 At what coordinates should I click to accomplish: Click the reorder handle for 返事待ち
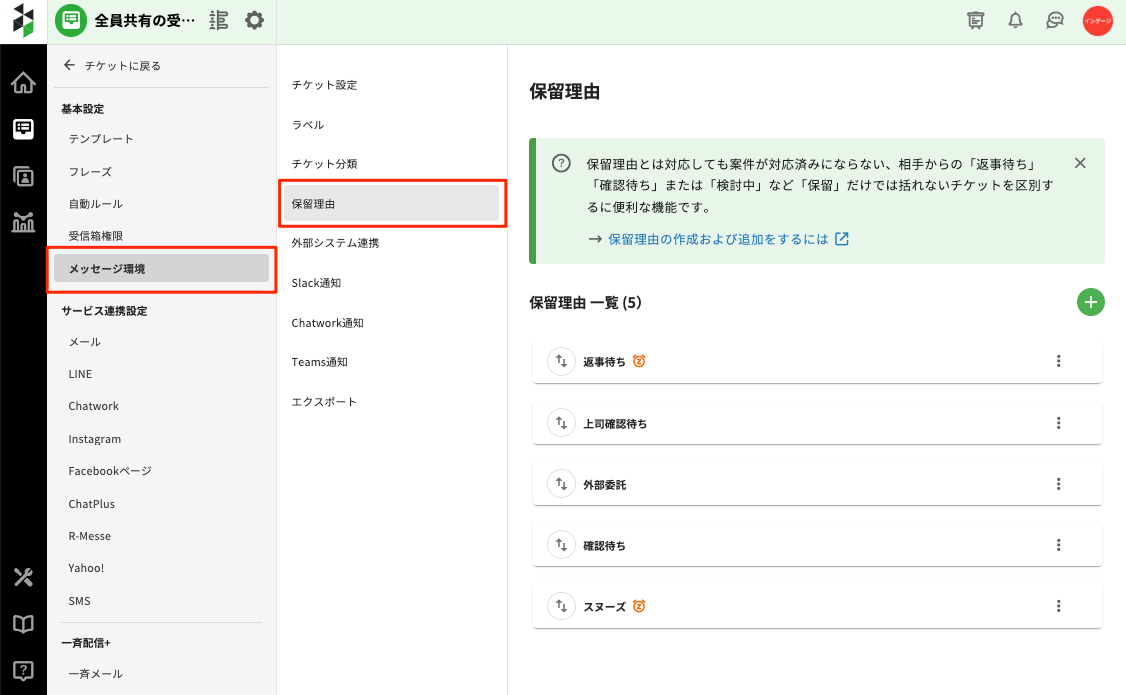point(561,361)
